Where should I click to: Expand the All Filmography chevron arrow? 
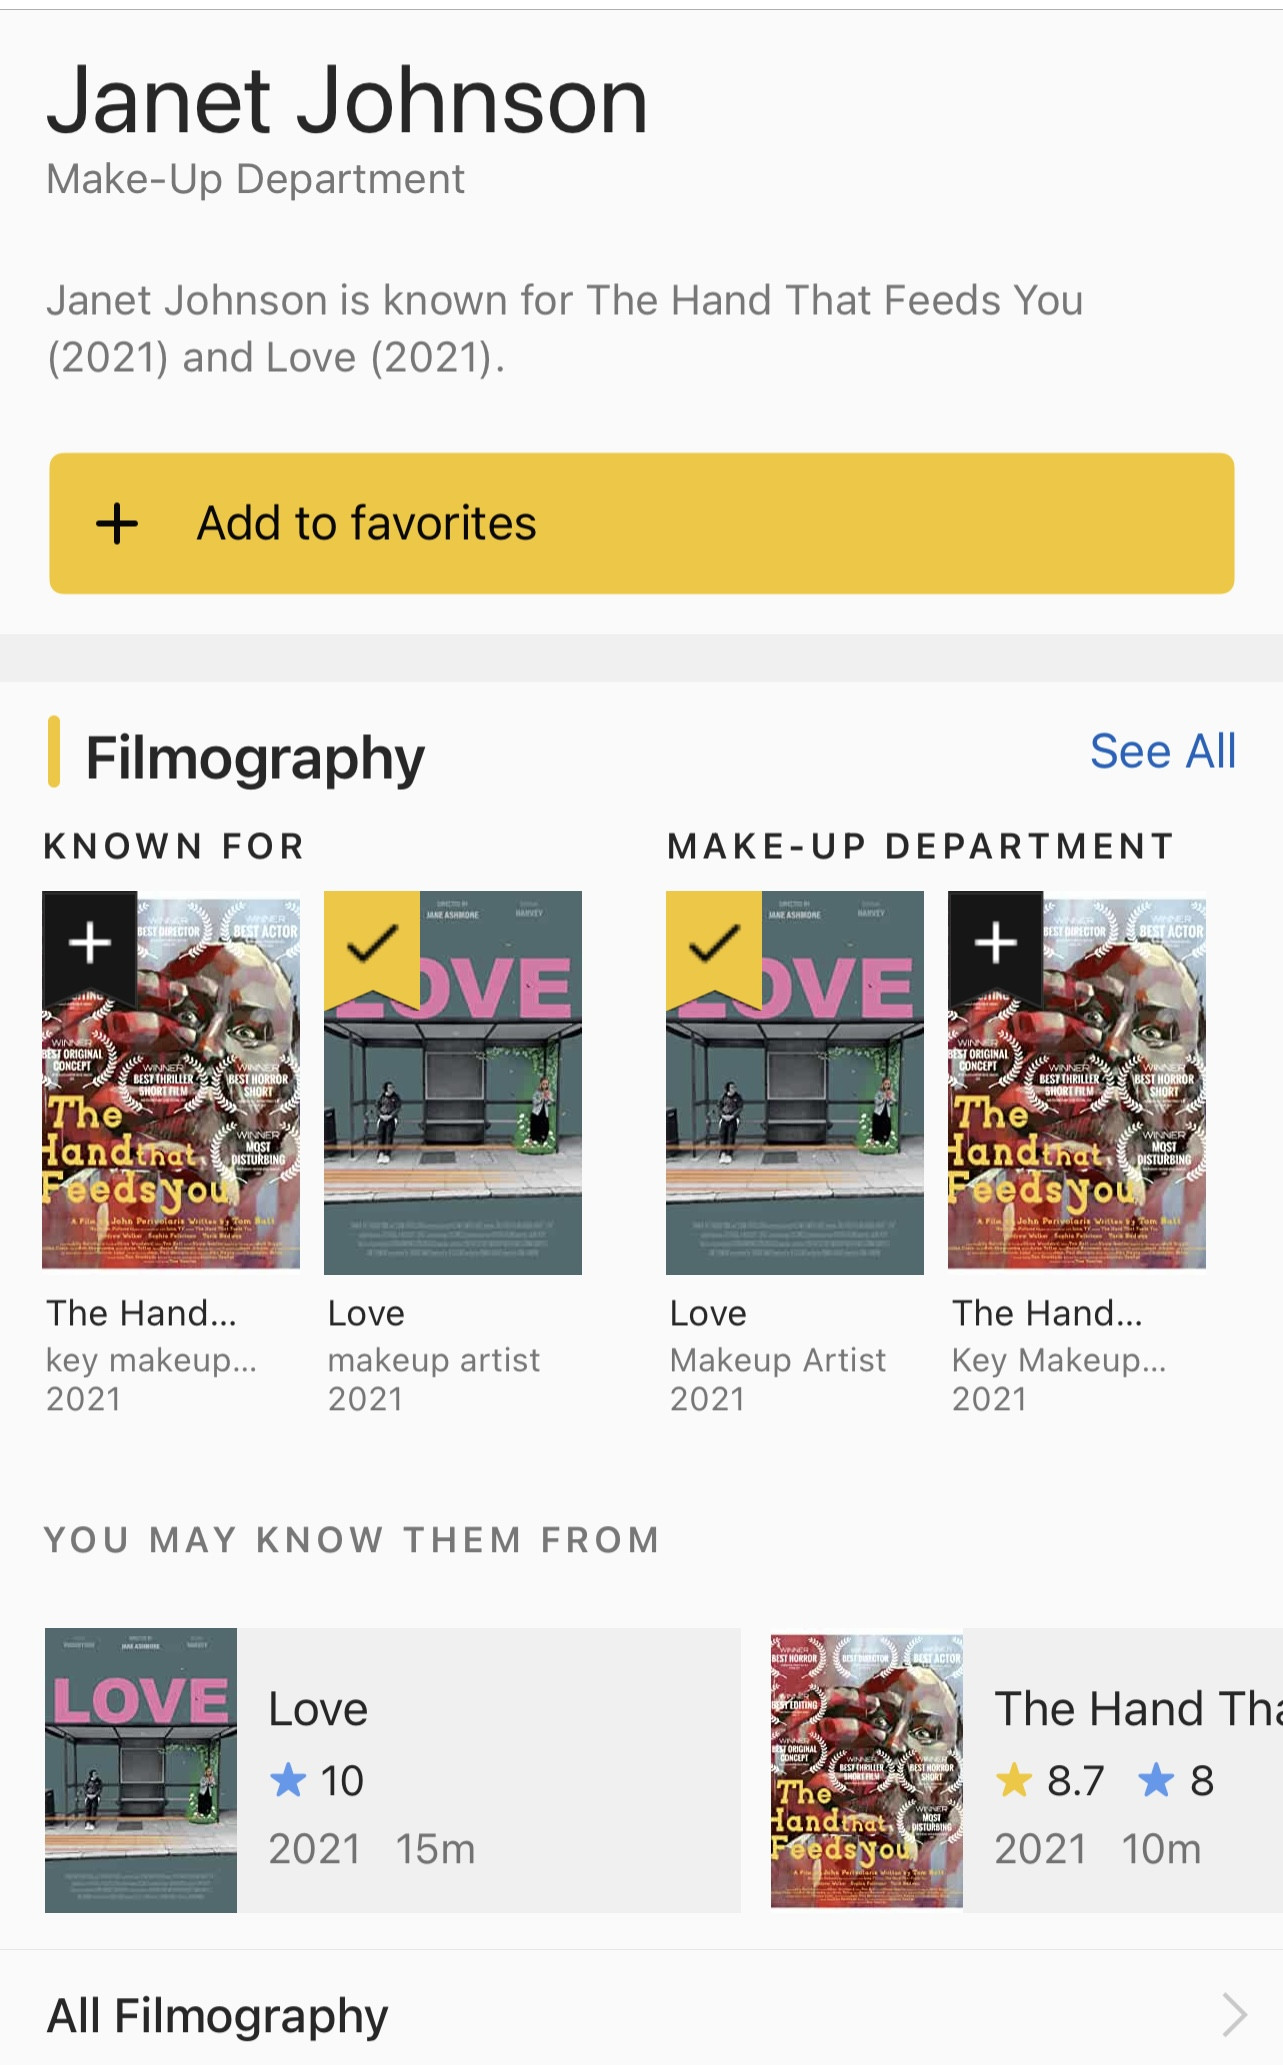1235,2014
